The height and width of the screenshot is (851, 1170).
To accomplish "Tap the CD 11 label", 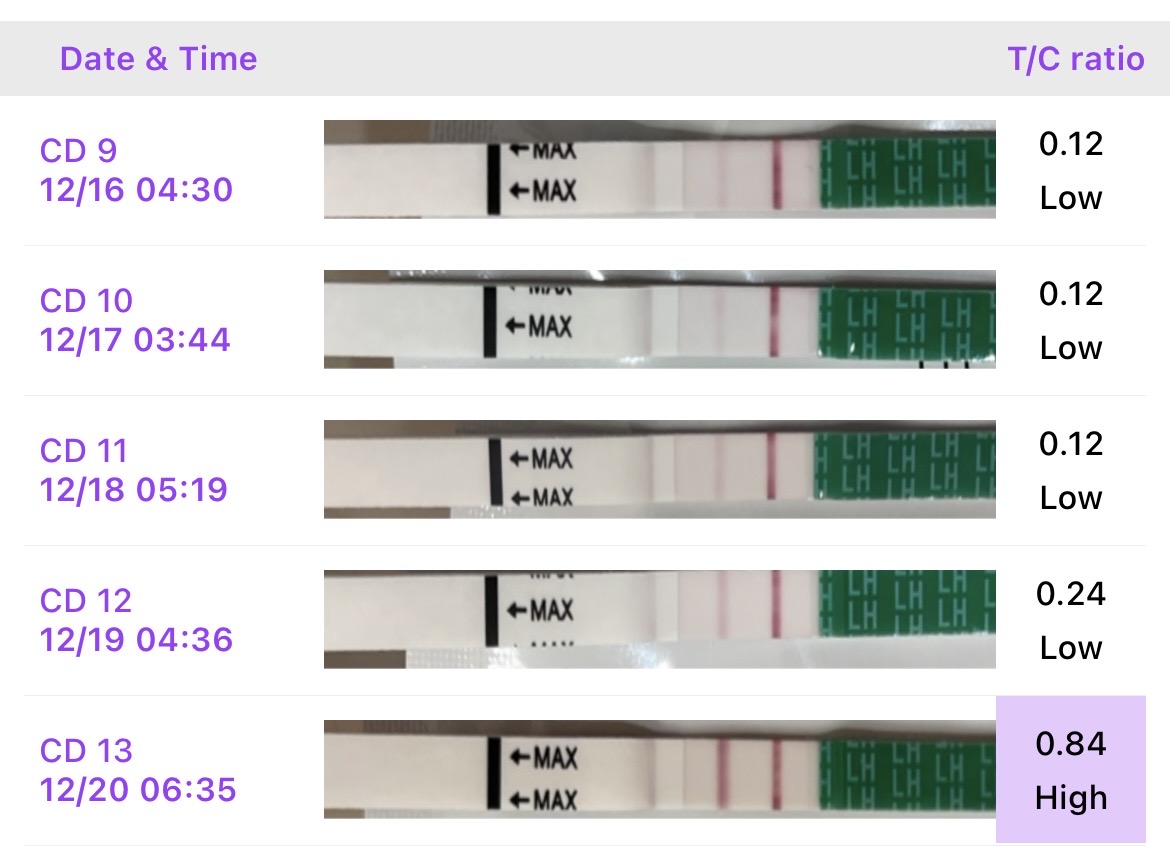I will (x=84, y=451).
